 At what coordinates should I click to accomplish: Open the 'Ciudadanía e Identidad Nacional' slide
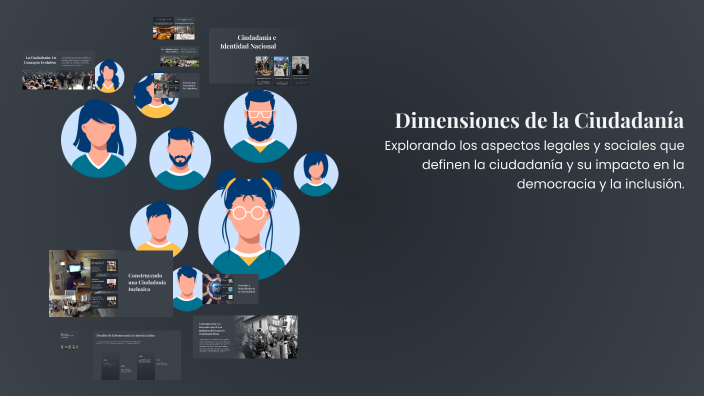(x=259, y=56)
